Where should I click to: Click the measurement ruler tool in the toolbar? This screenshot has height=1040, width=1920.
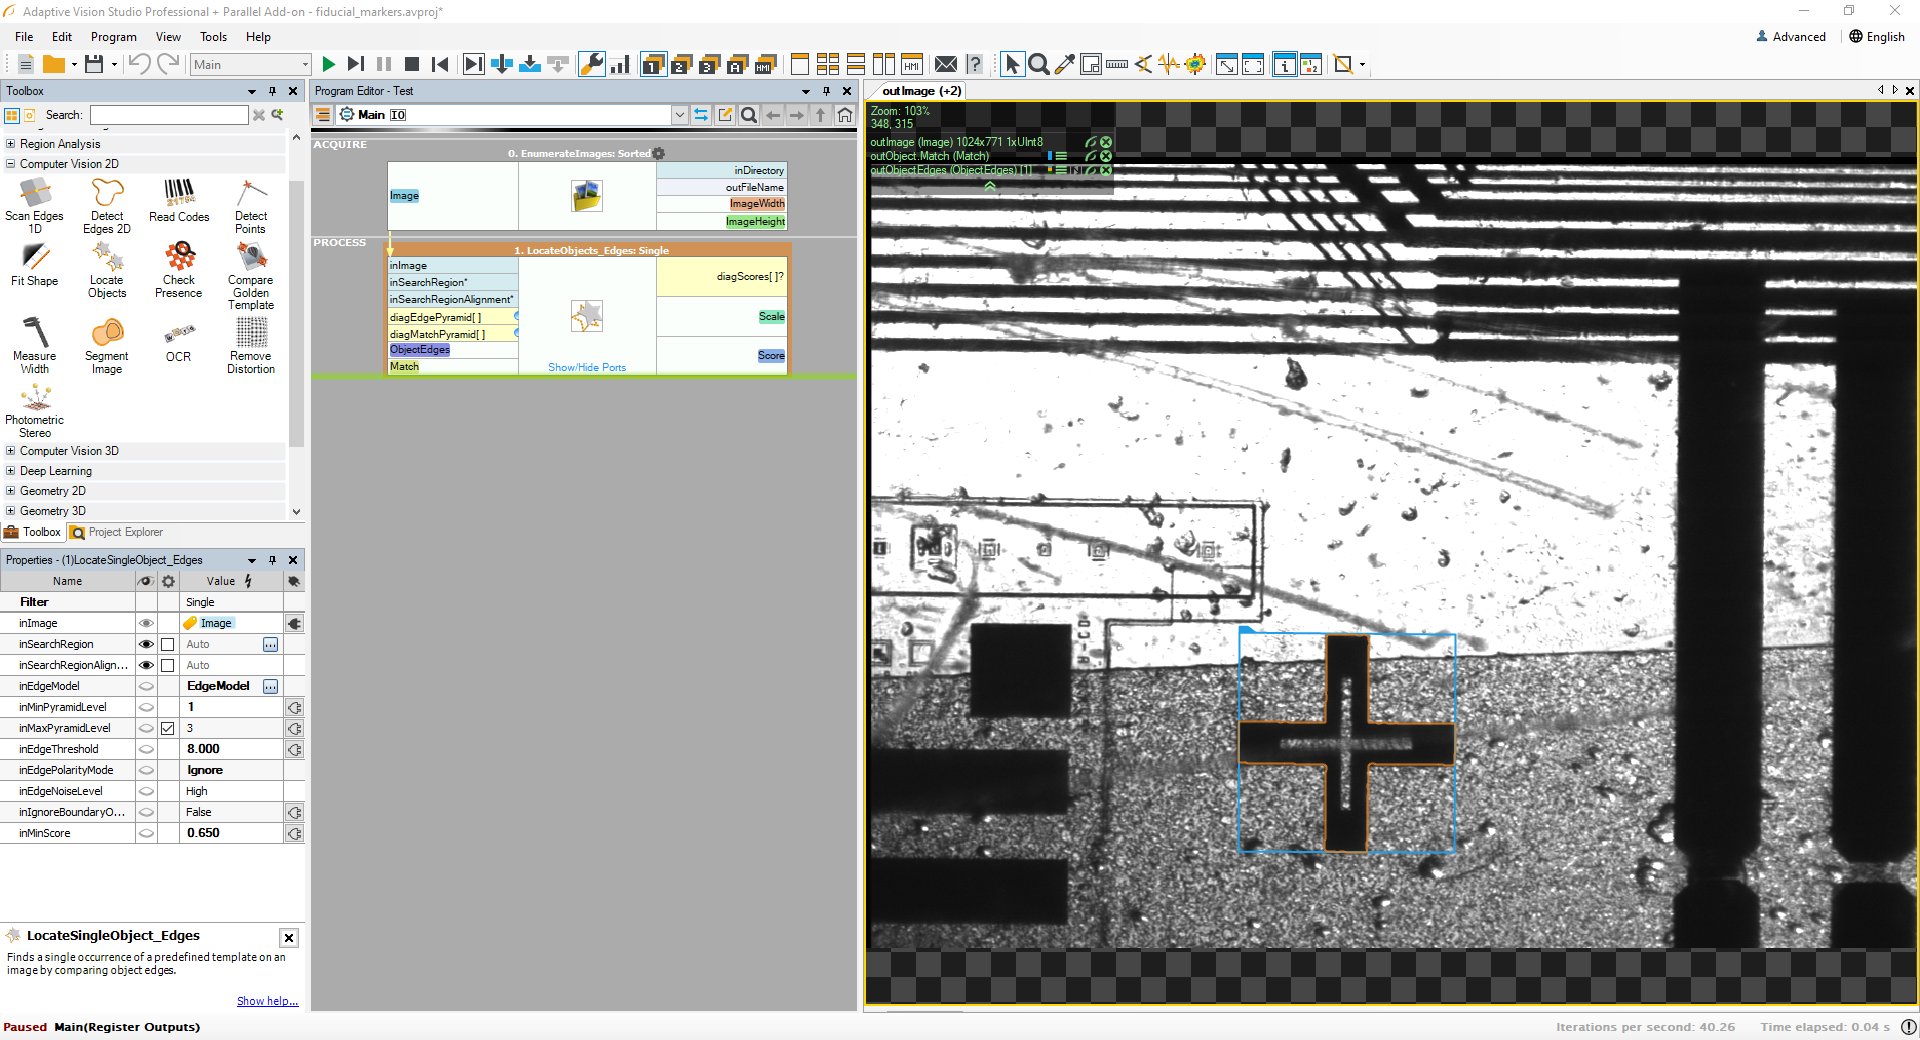[1117, 64]
